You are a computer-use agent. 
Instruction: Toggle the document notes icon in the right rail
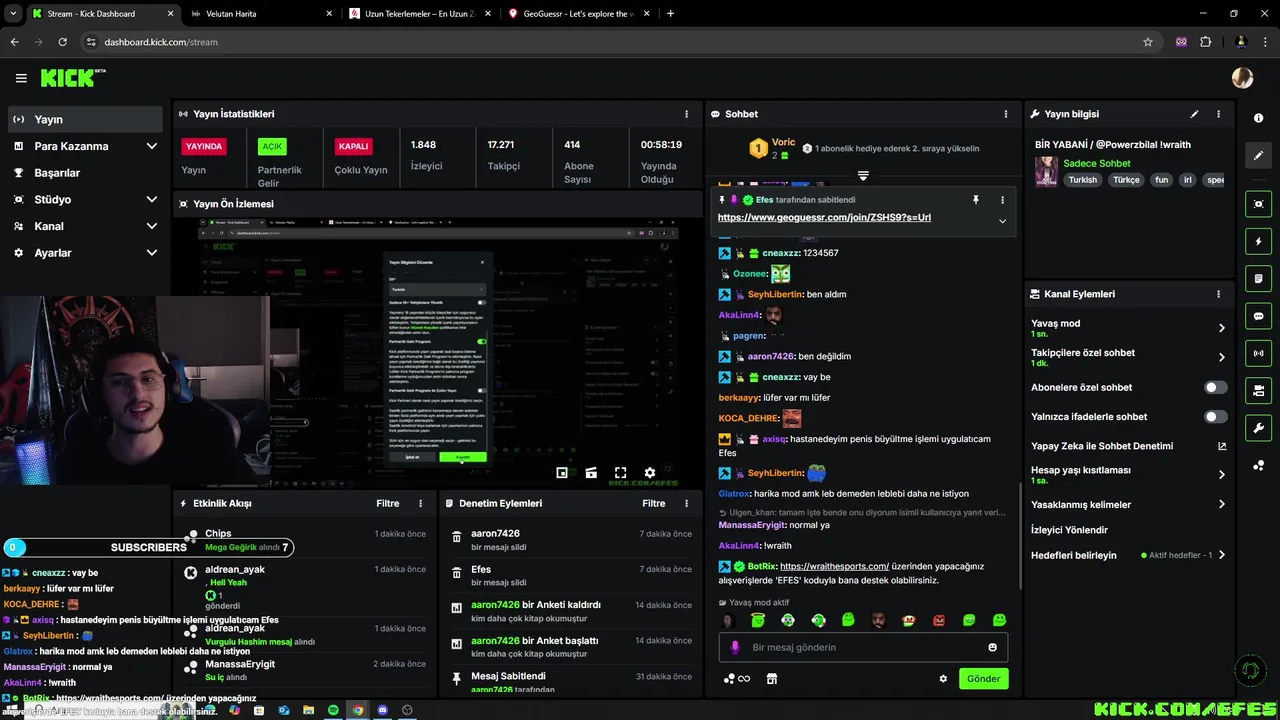pyautogui.click(x=1258, y=278)
